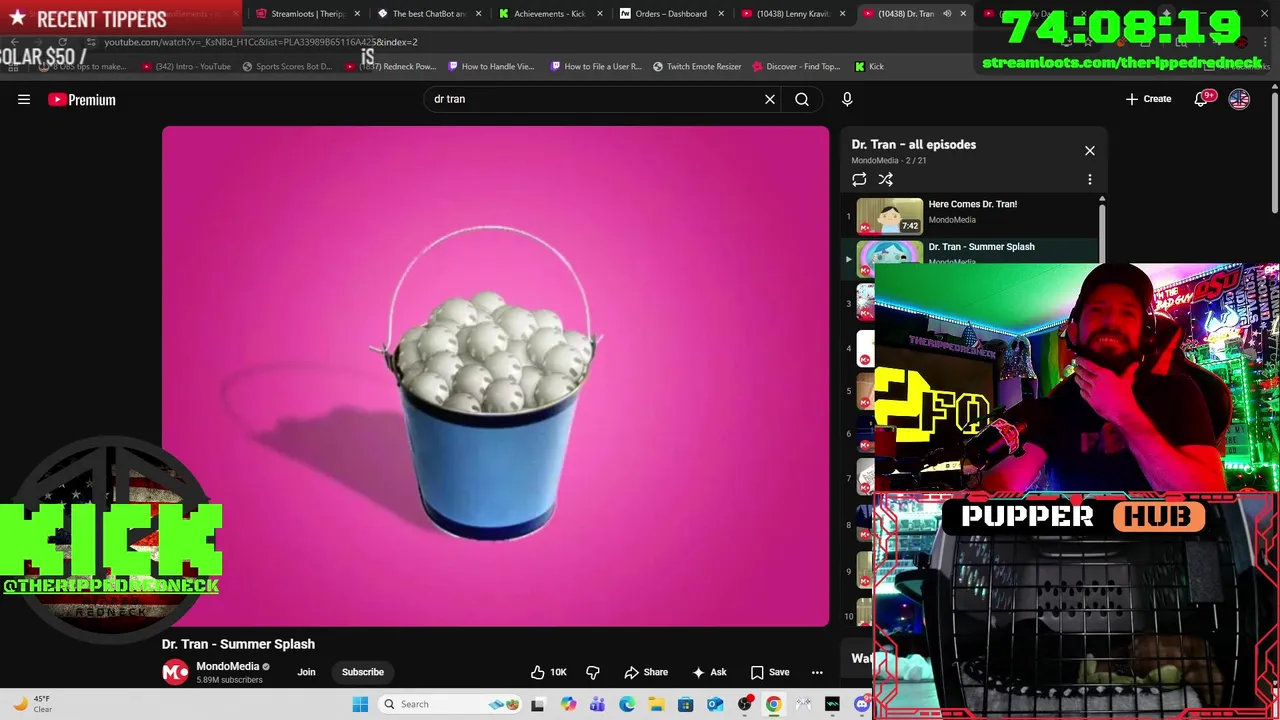Open the weather widget showing 45°F

[31, 704]
